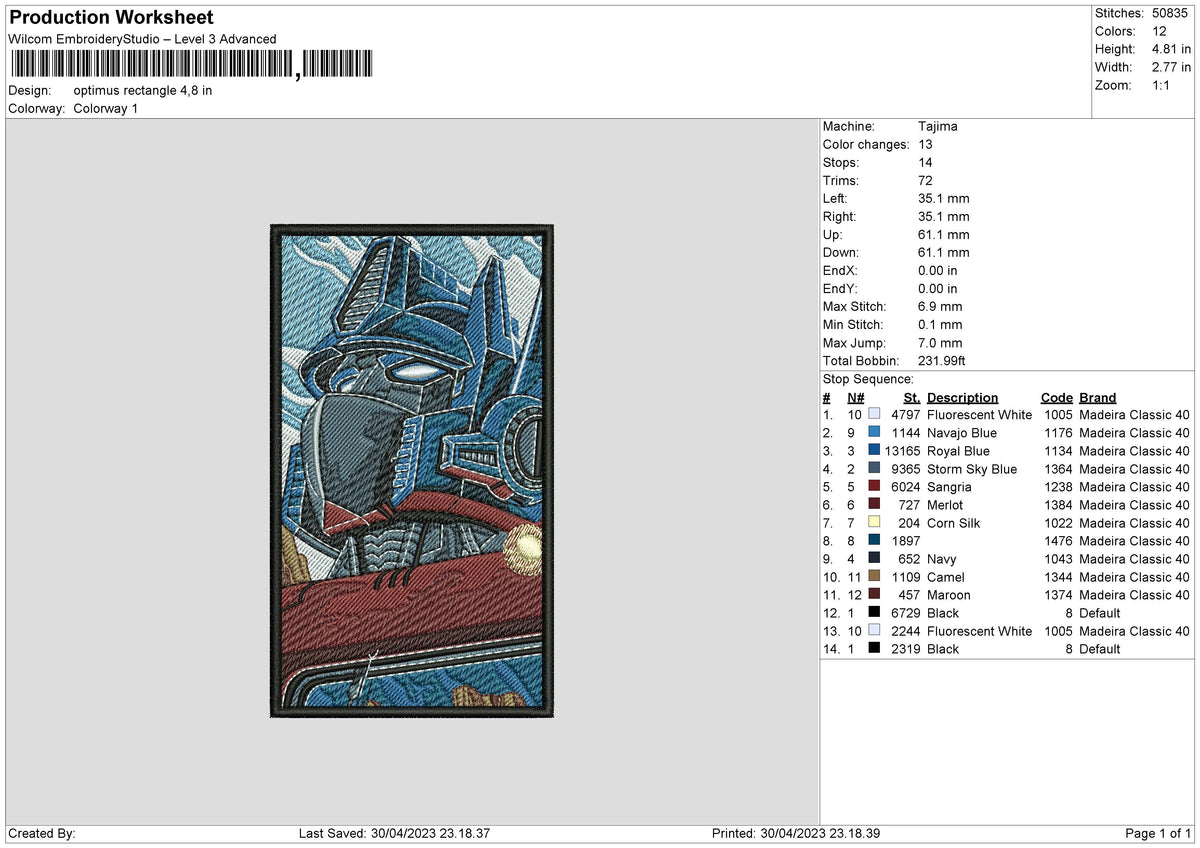Screen dimensions: 1200x848
Task: Click the St. column header
Action: (x=911, y=397)
